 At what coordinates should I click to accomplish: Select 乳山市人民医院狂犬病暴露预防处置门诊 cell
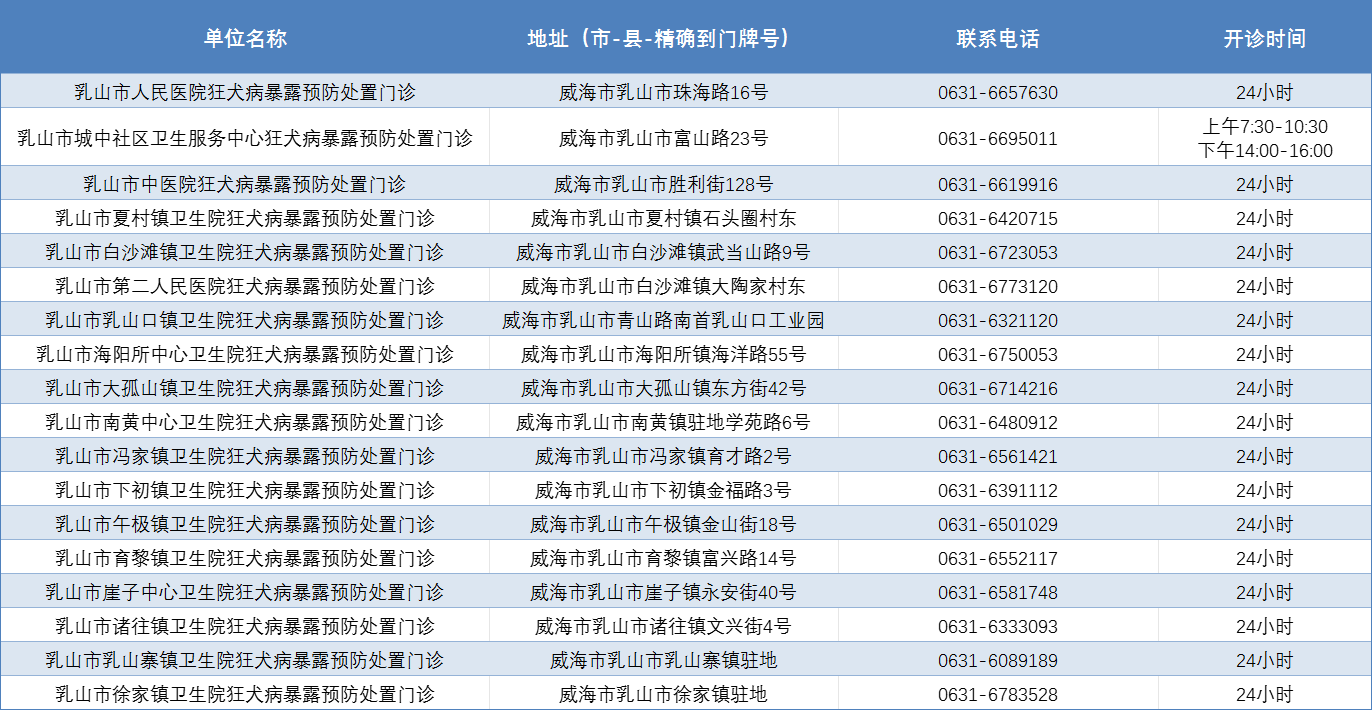[245, 92]
